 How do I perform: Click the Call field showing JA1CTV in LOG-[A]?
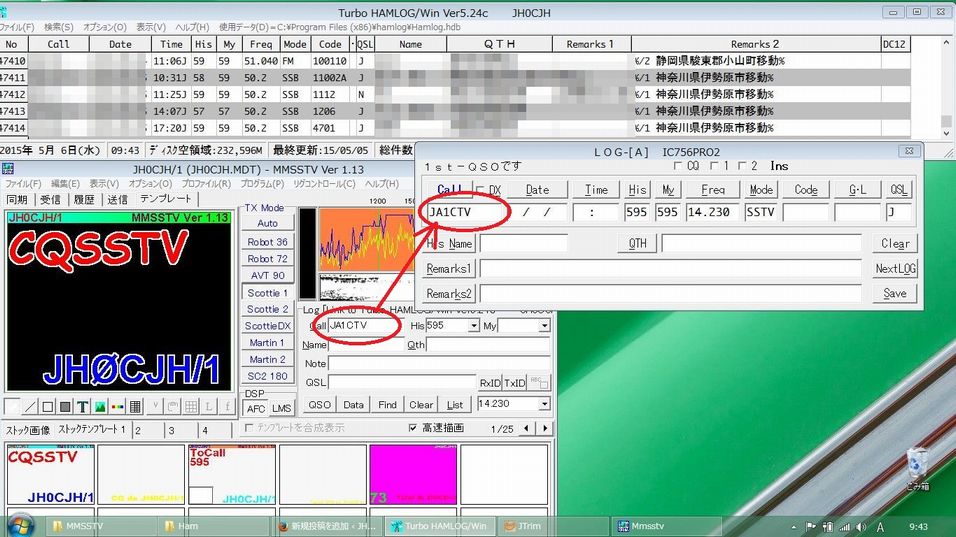click(x=466, y=212)
